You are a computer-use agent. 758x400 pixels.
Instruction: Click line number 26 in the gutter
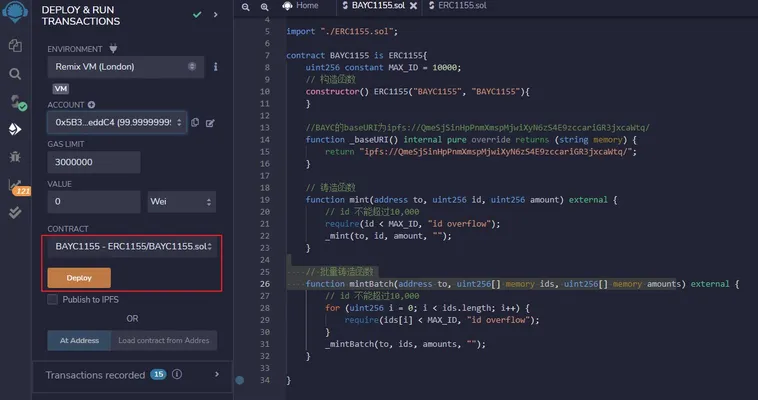click(x=264, y=284)
